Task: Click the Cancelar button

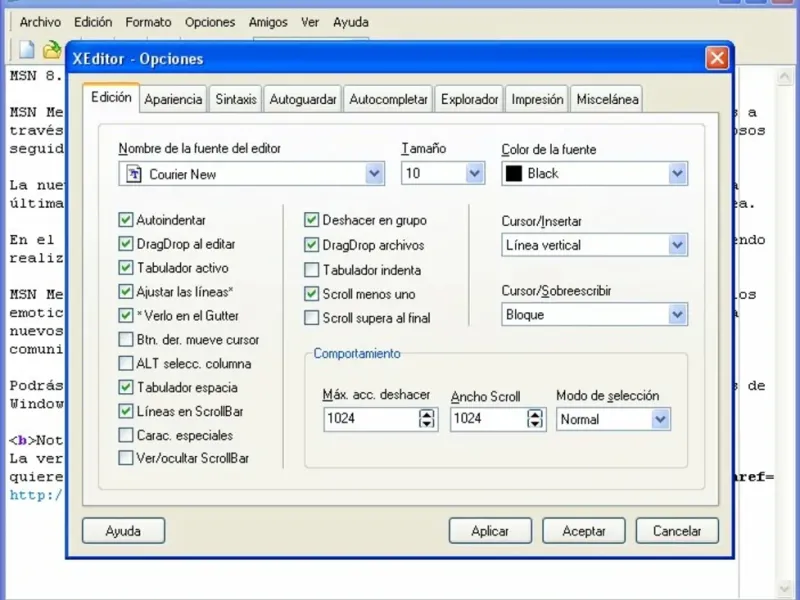Action: pyautogui.click(x=677, y=531)
